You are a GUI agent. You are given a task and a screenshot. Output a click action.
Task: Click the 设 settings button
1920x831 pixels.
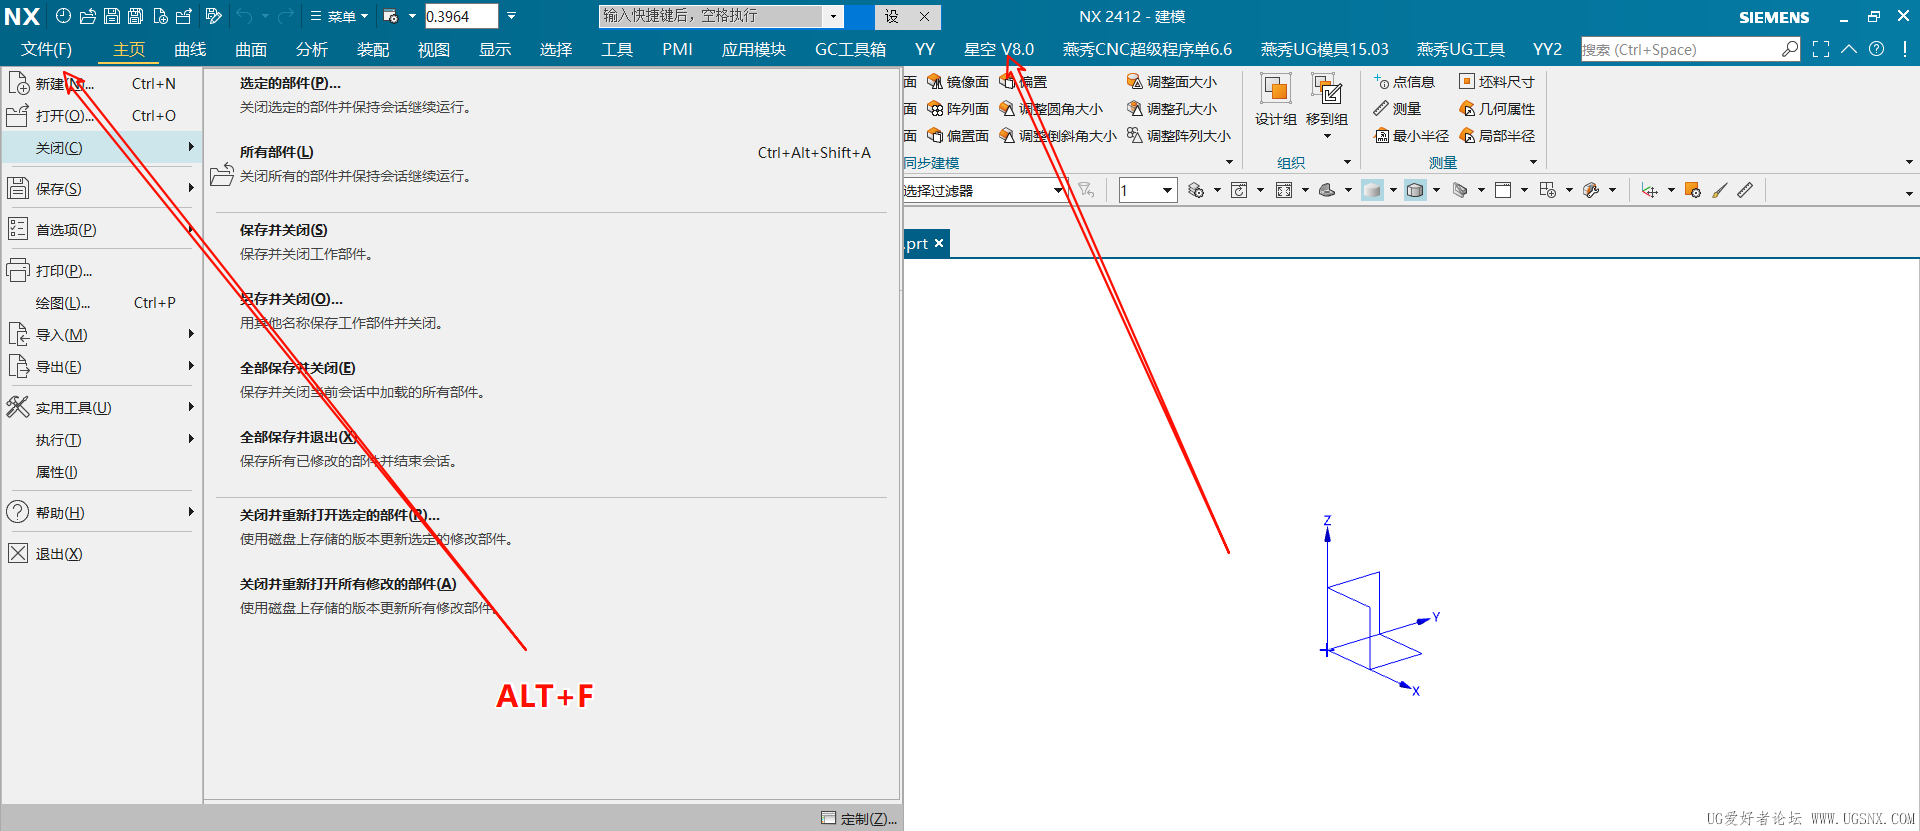click(x=892, y=16)
